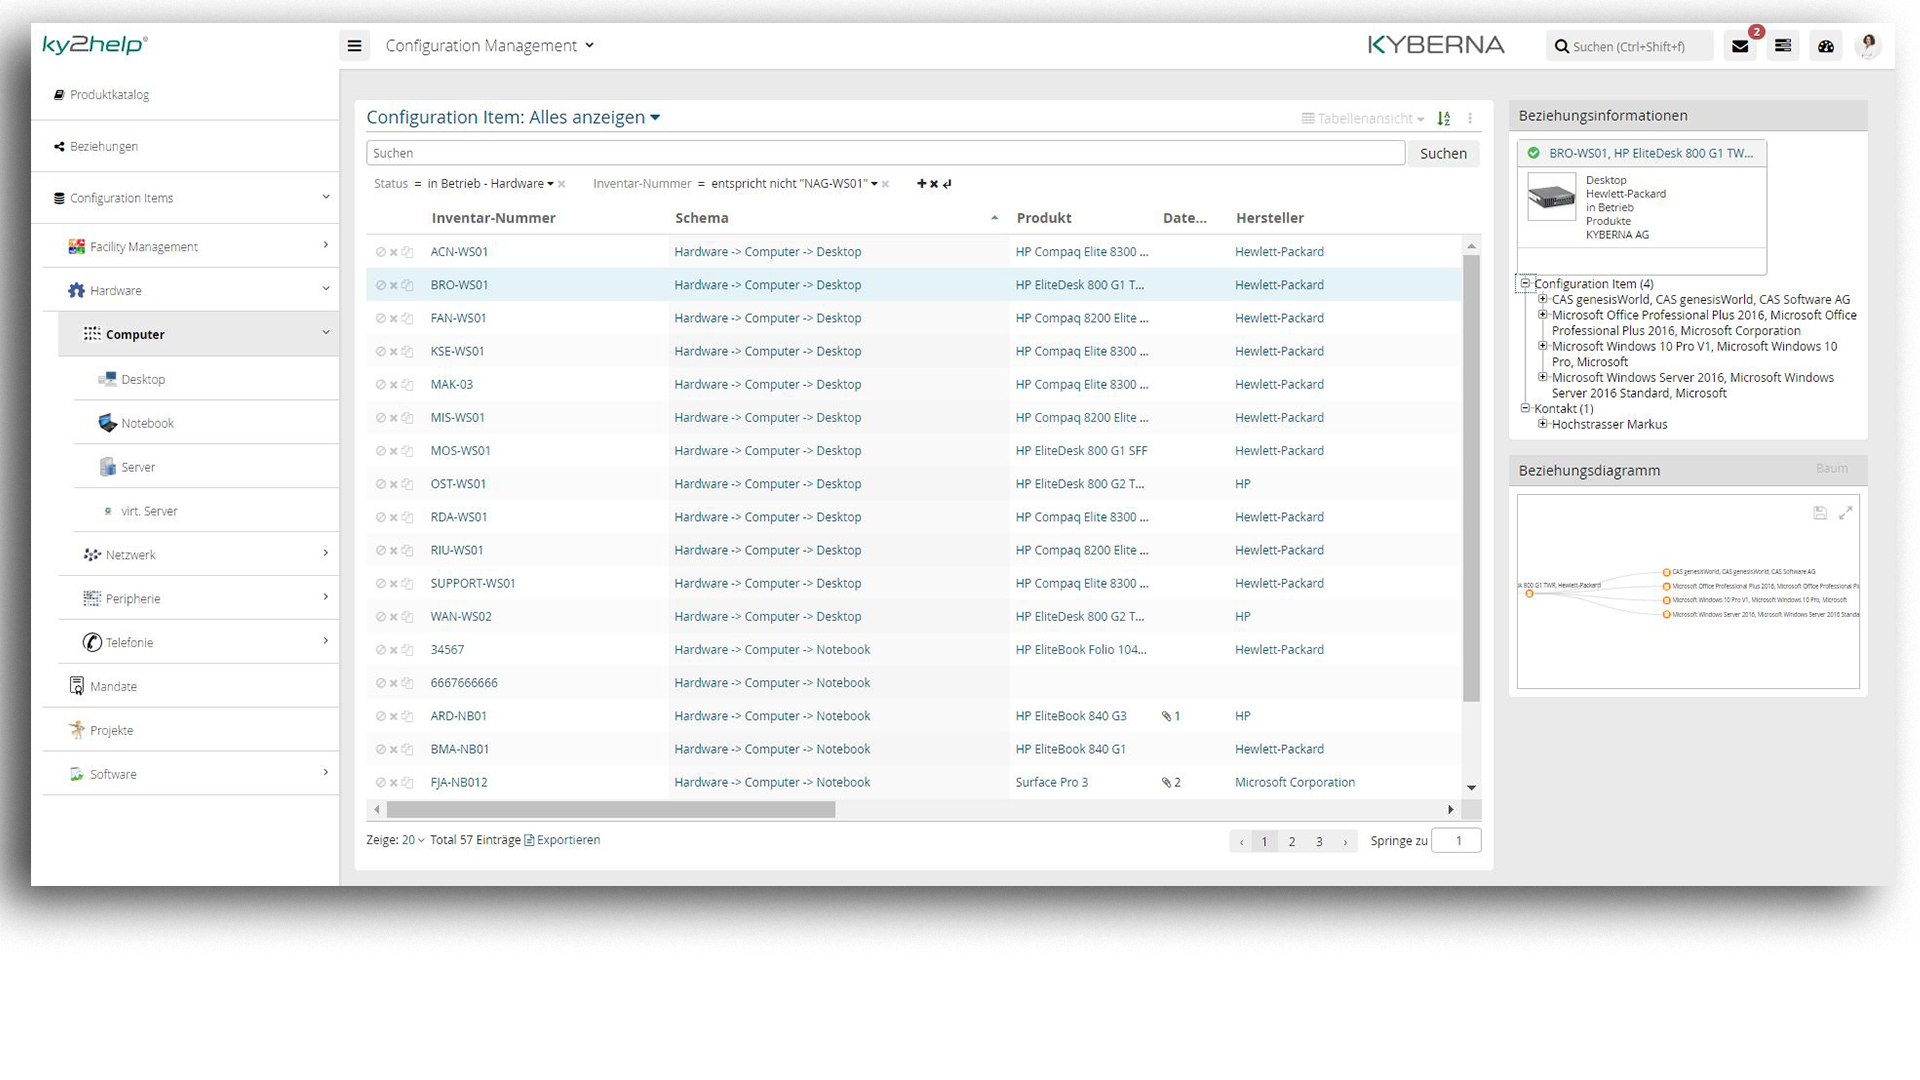The height and width of the screenshot is (1080, 1920).
Task: Open the hamburger menu next to Configuration Management
Action: 355,45
